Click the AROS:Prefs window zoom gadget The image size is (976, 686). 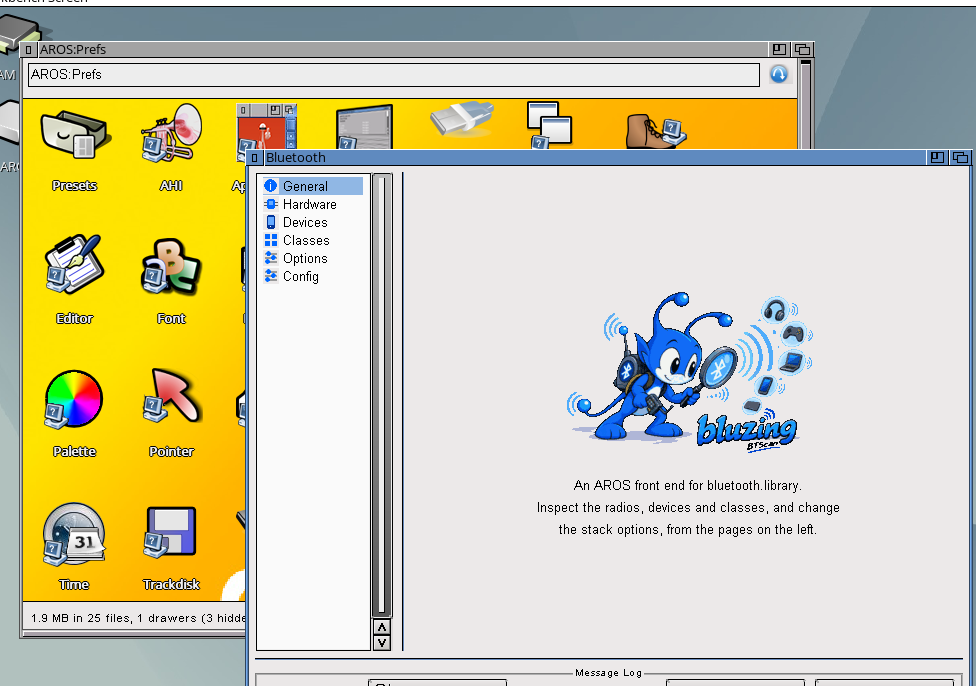coord(779,49)
